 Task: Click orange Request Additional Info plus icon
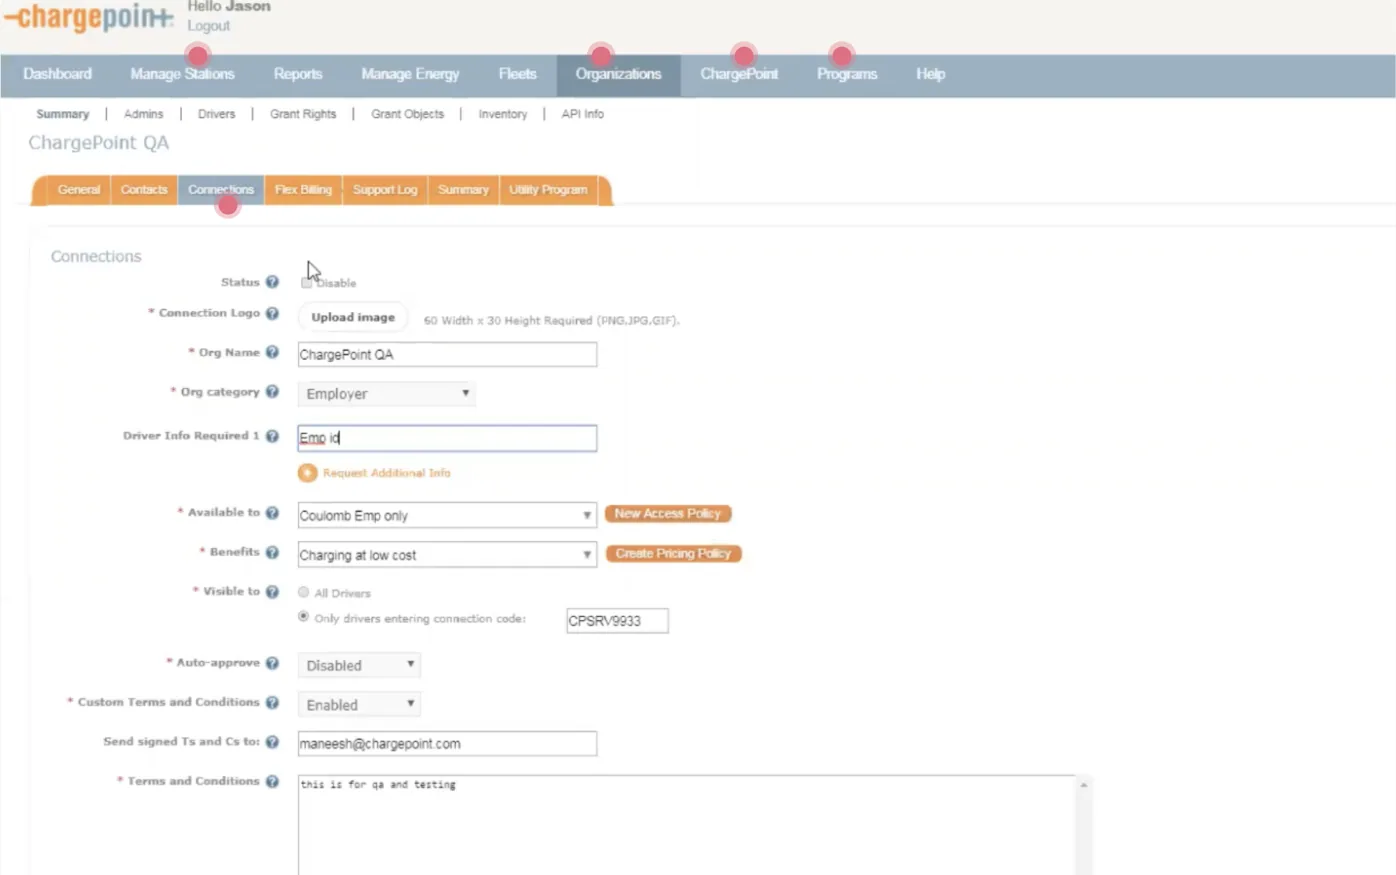(307, 473)
